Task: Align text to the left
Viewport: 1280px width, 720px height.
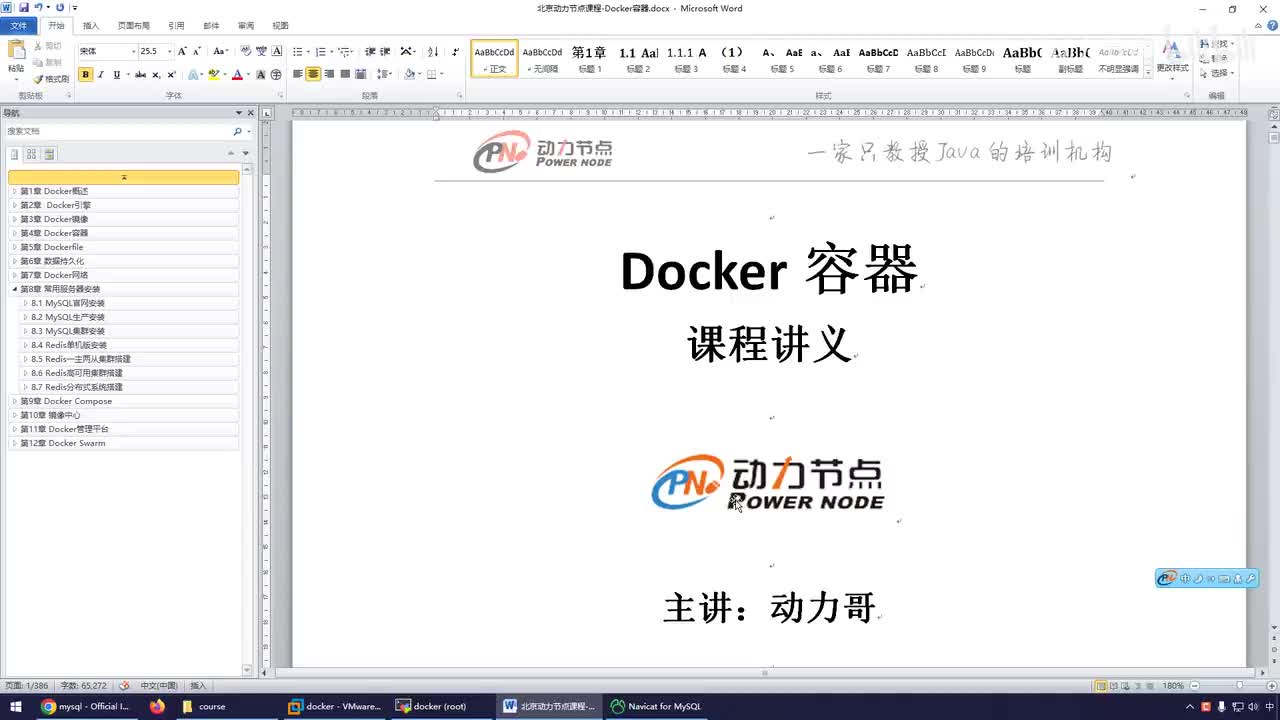Action: (x=297, y=75)
